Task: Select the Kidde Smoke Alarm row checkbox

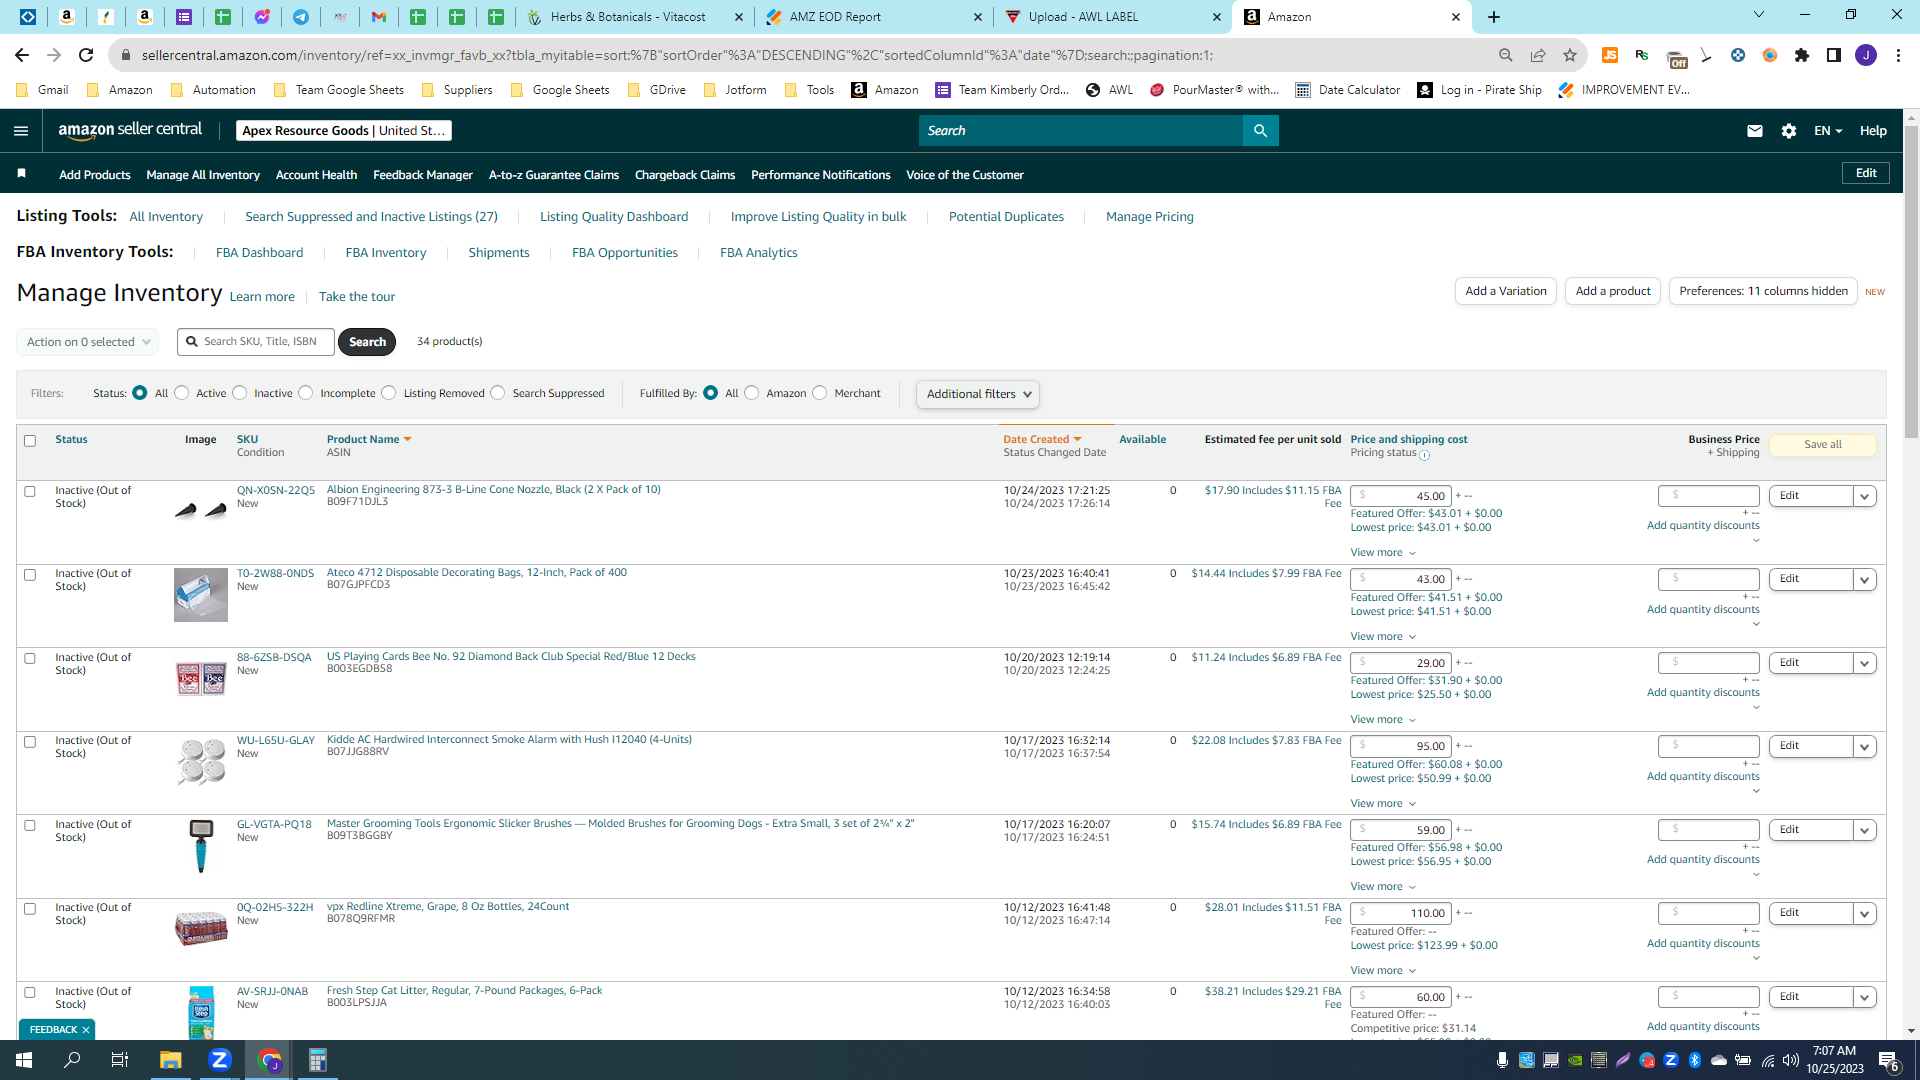Action: click(x=30, y=742)
